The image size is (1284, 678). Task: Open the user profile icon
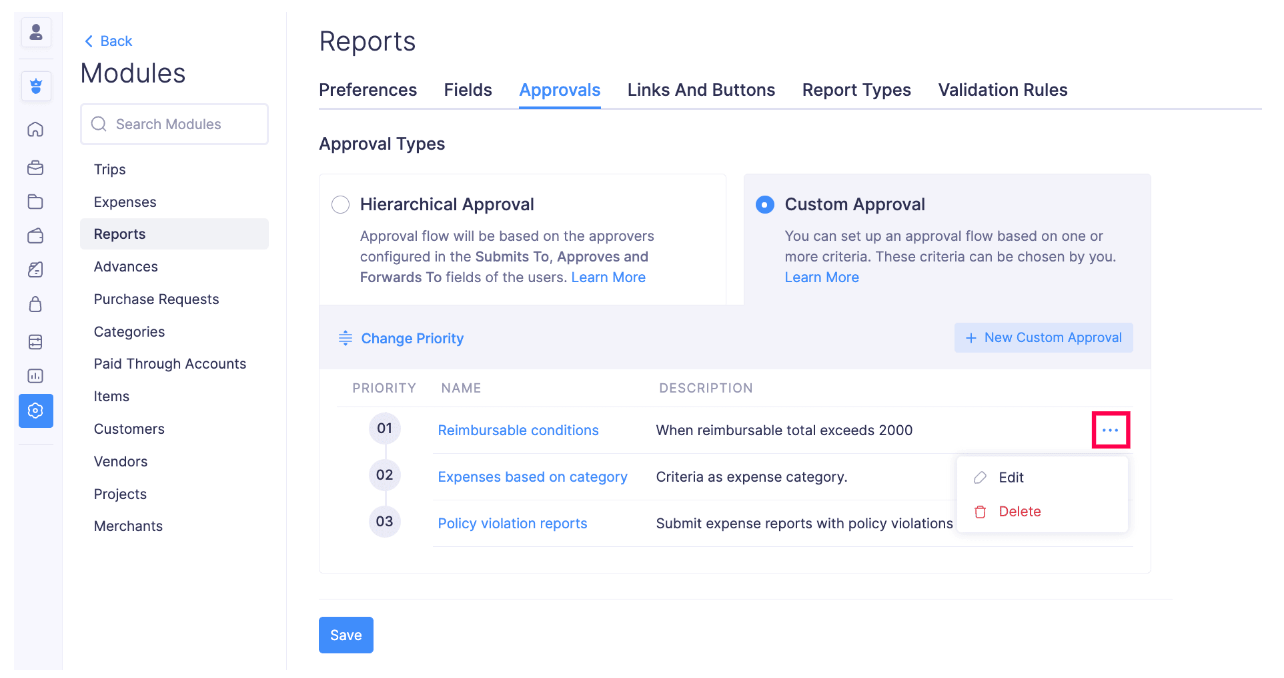click(36, 32)
